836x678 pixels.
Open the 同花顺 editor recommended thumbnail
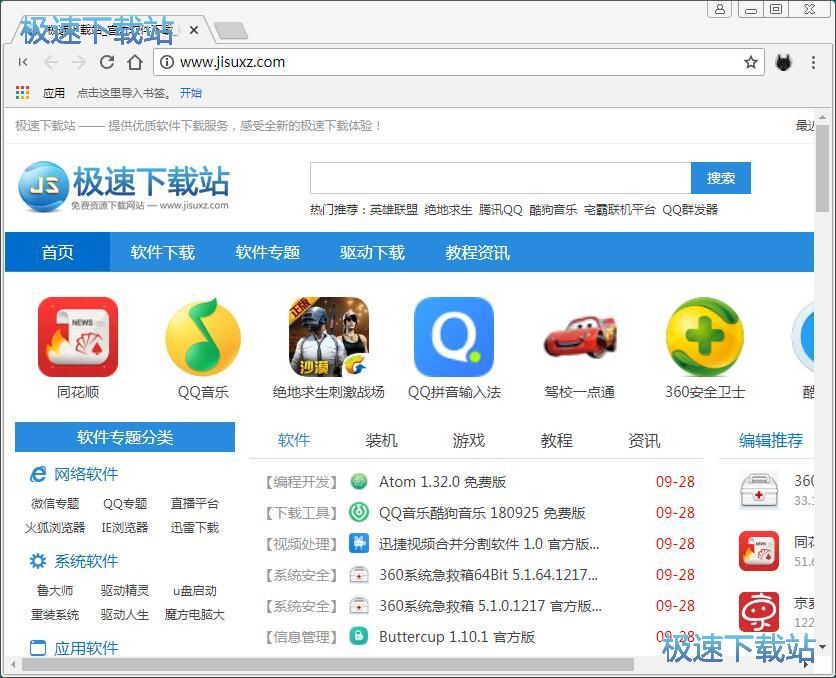759,551
